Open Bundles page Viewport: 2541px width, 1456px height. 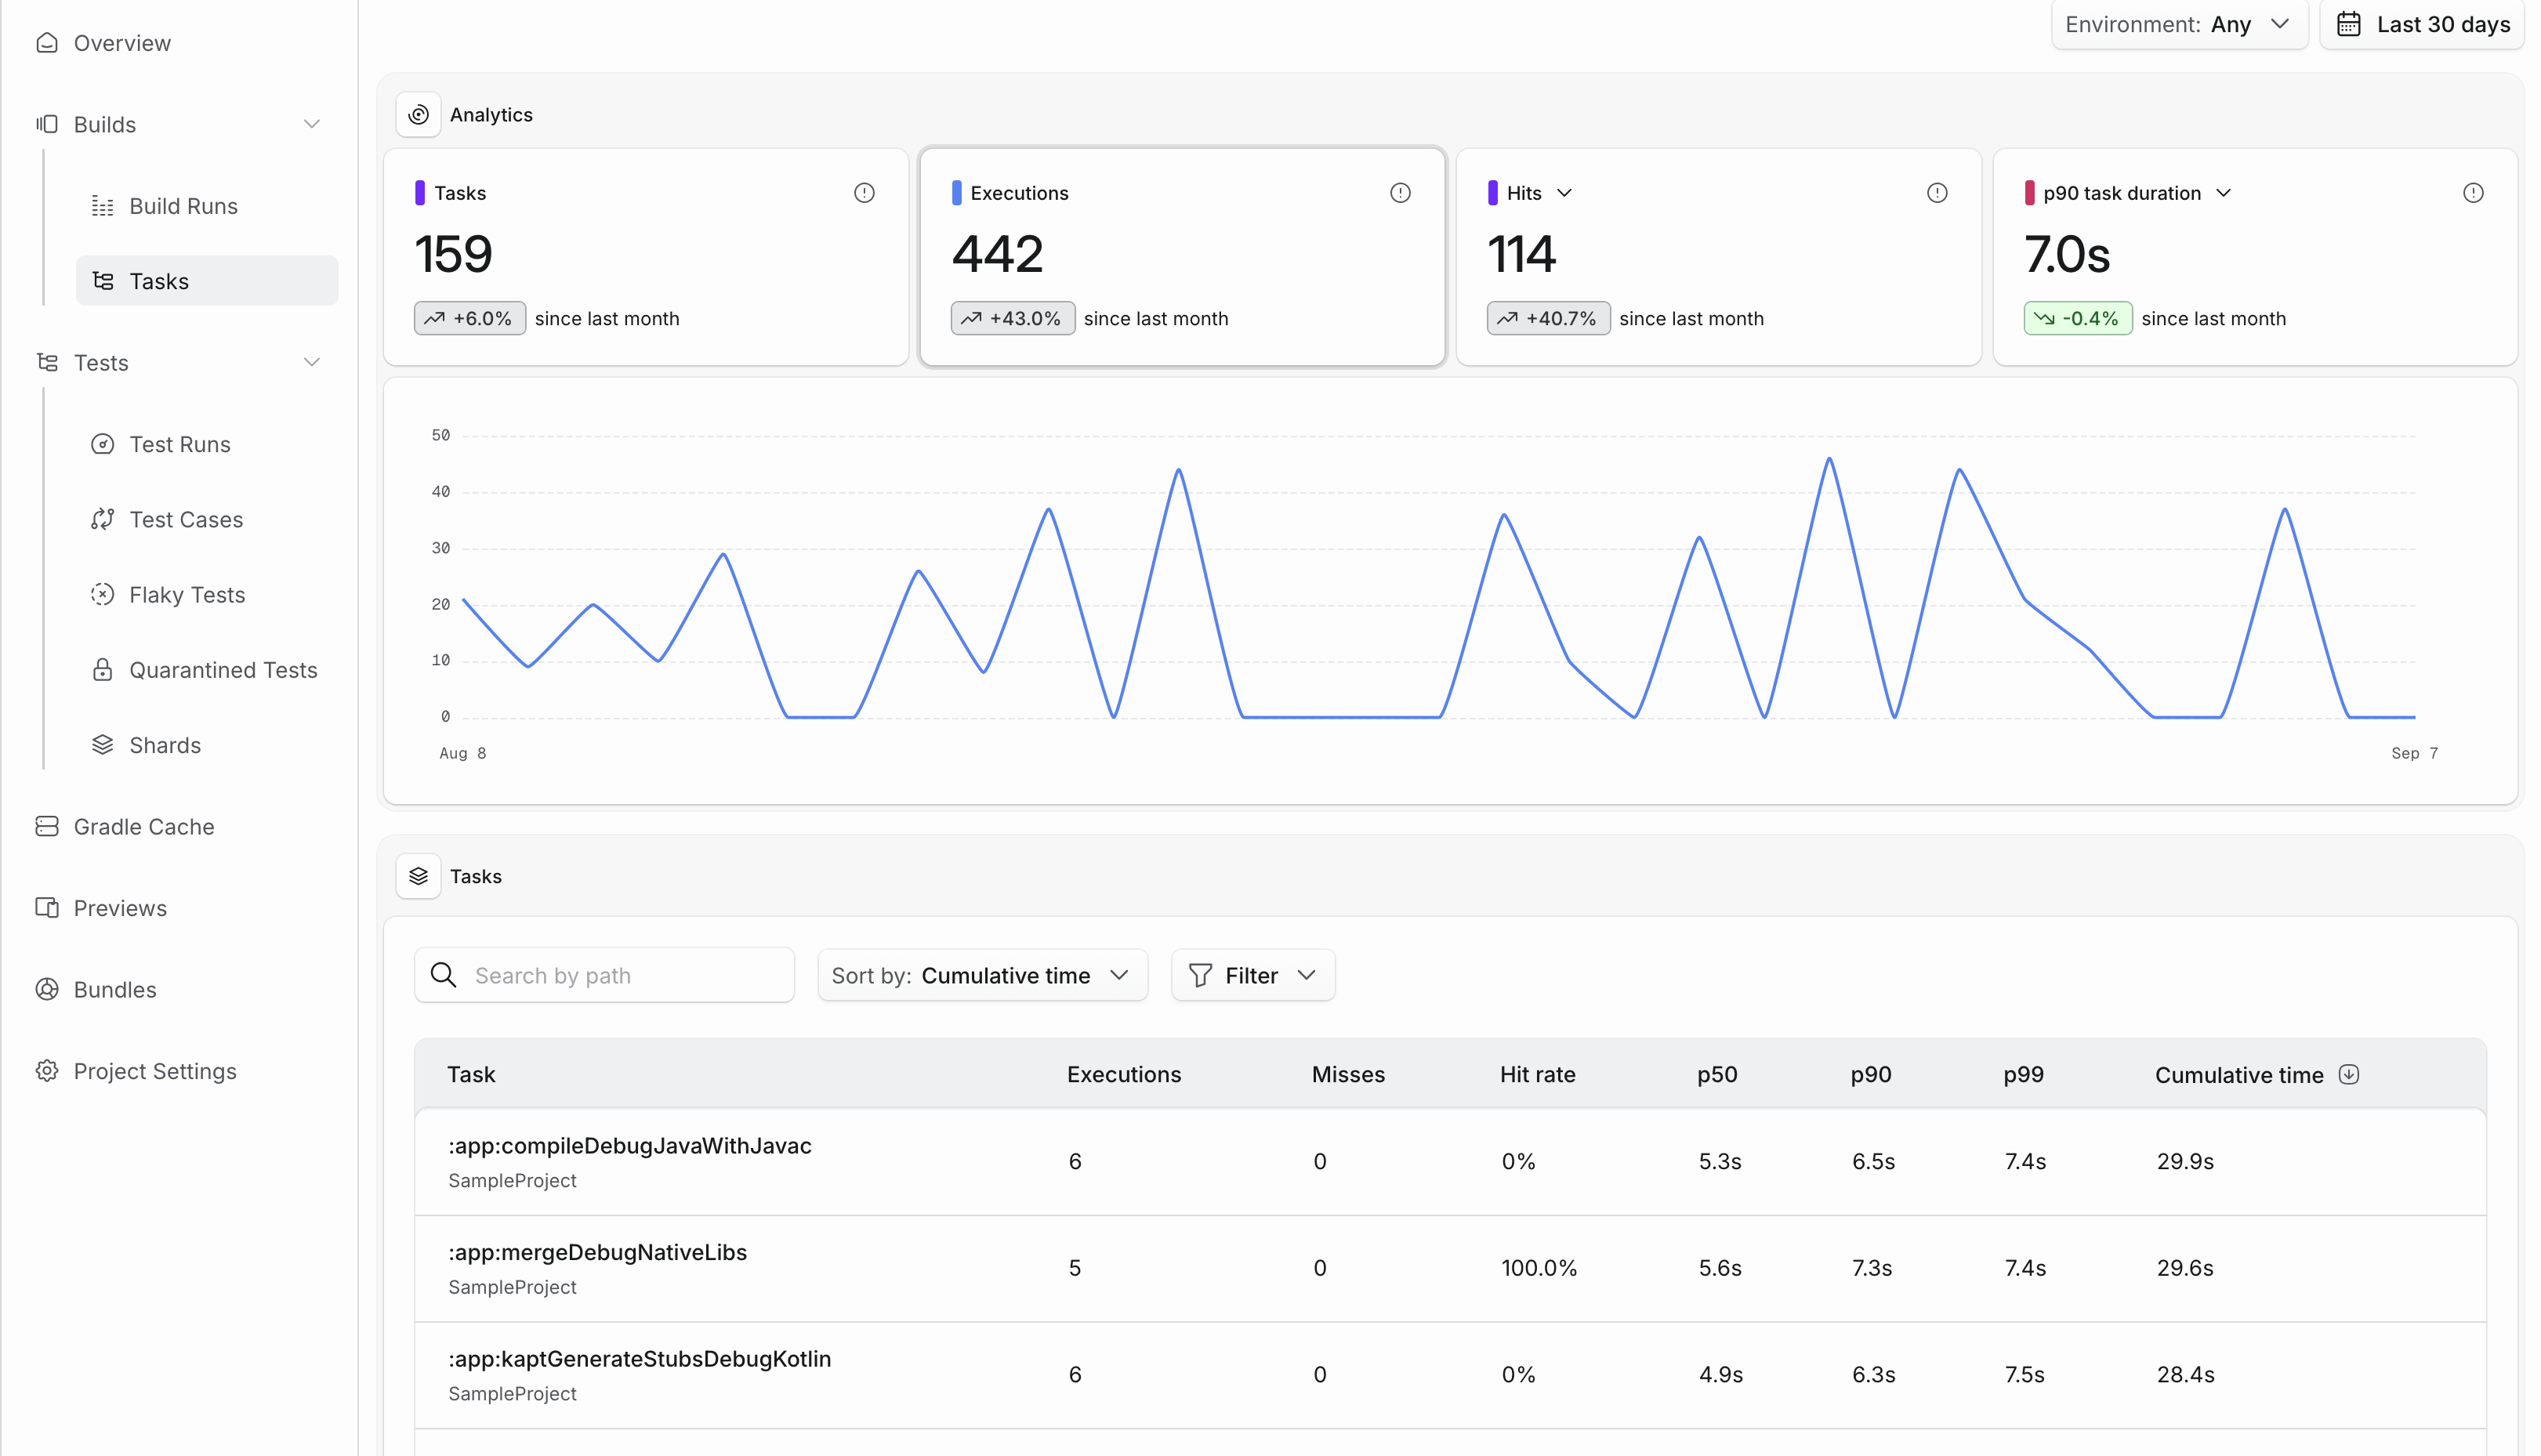[115, 989]
